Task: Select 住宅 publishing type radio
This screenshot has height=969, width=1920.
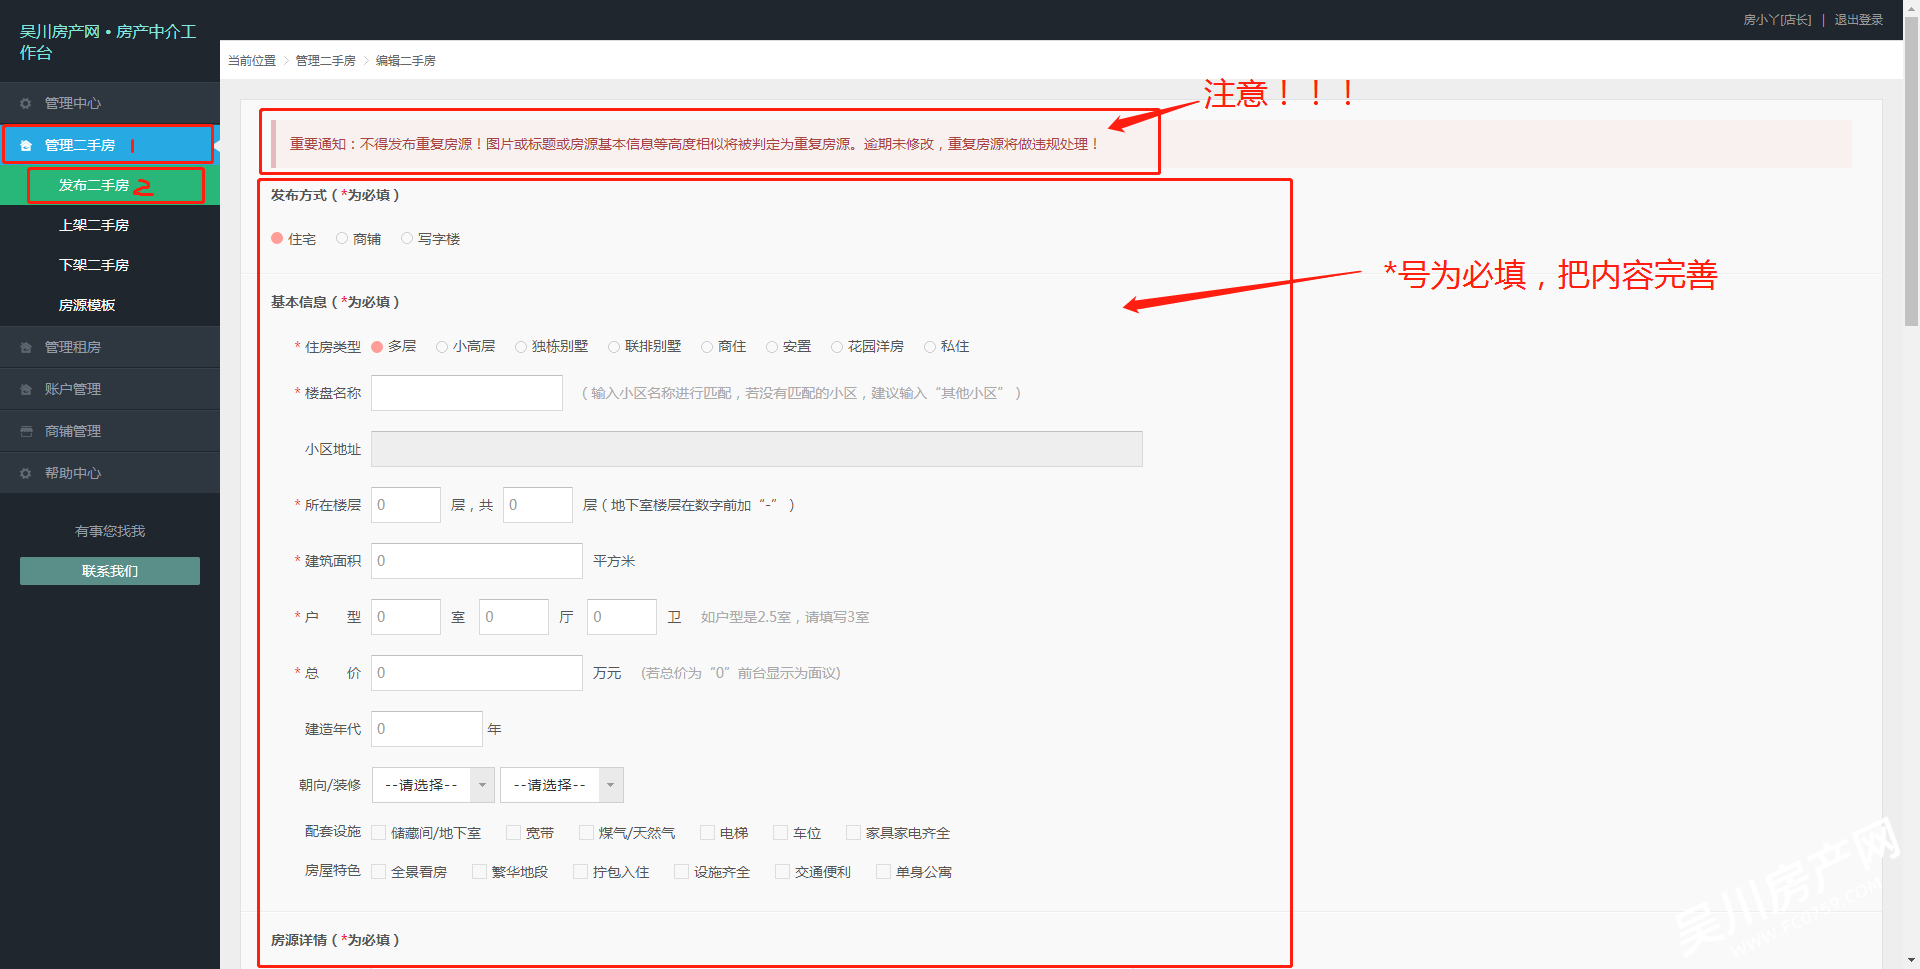Action: tap(277, 238)
